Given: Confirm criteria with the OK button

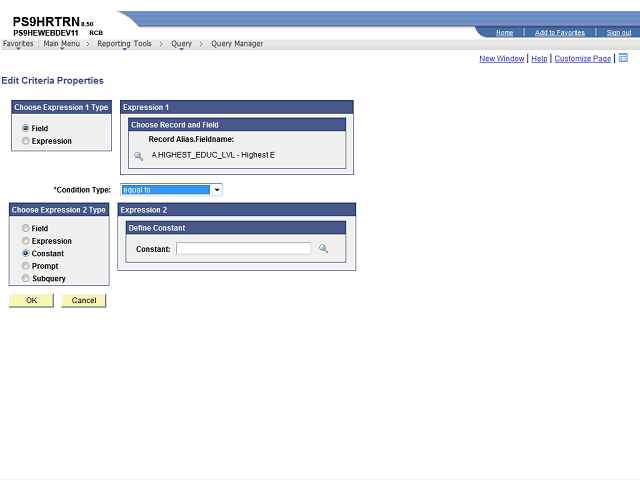Looking at the screenshot, I should click(x=31, y=300).
